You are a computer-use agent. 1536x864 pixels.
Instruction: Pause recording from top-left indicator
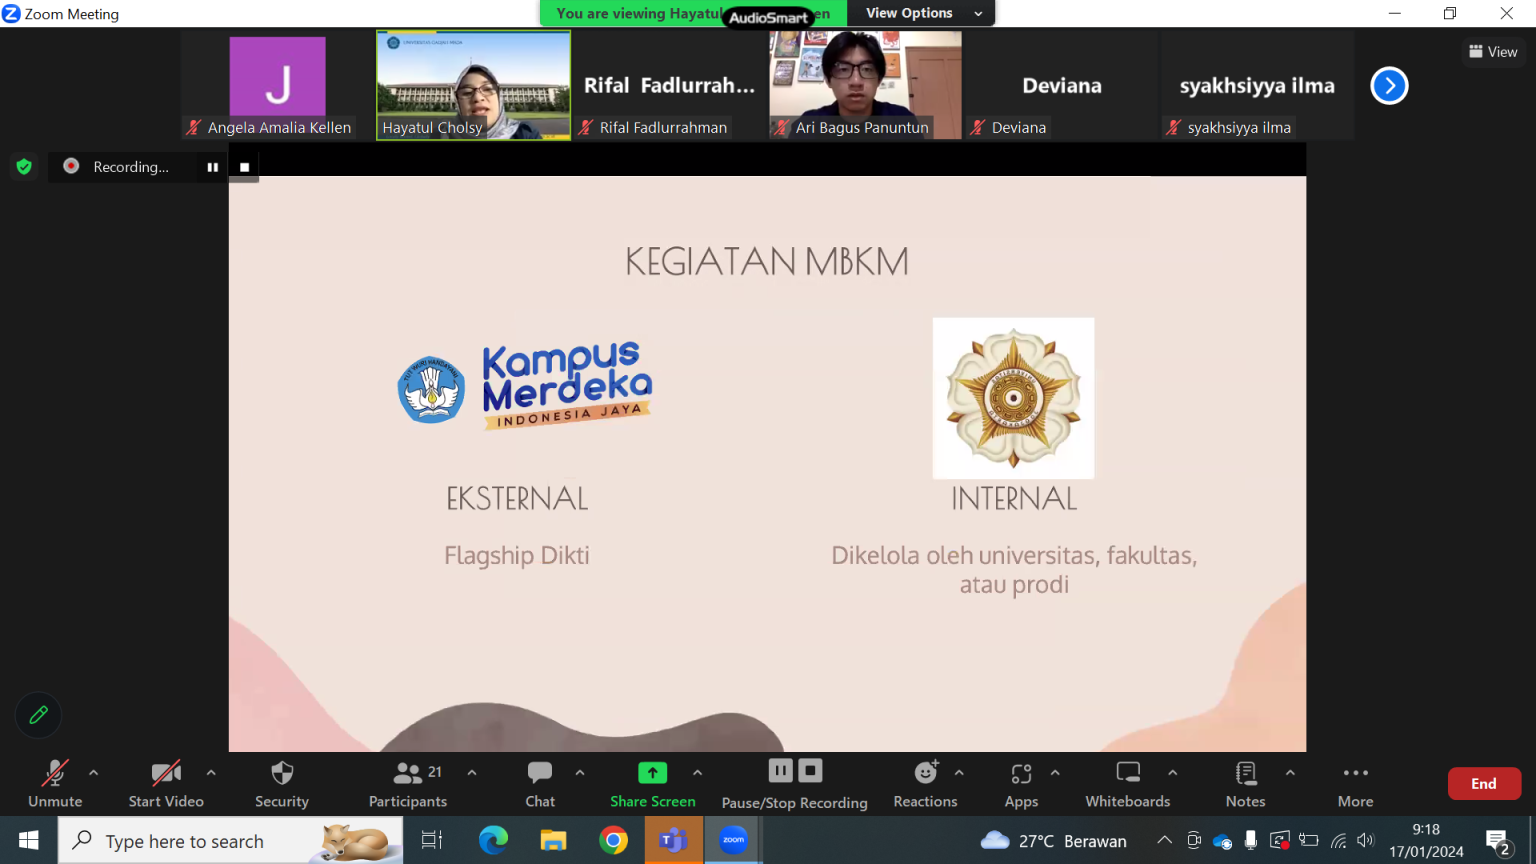pyautogui.click(x=212, y=167)
